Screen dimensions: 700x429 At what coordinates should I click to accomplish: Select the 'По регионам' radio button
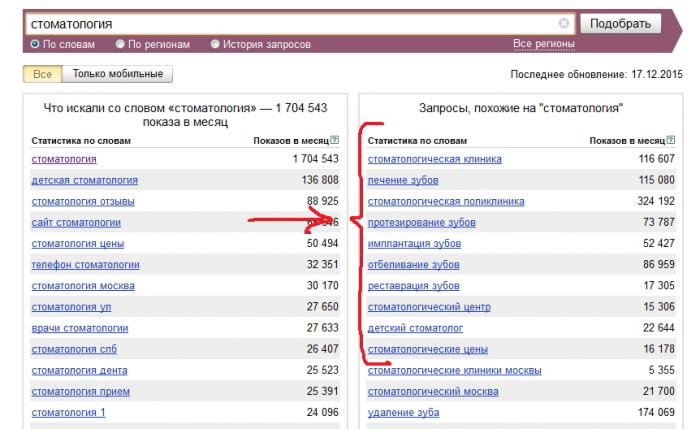pyautogui.click(x=120, y=44)
